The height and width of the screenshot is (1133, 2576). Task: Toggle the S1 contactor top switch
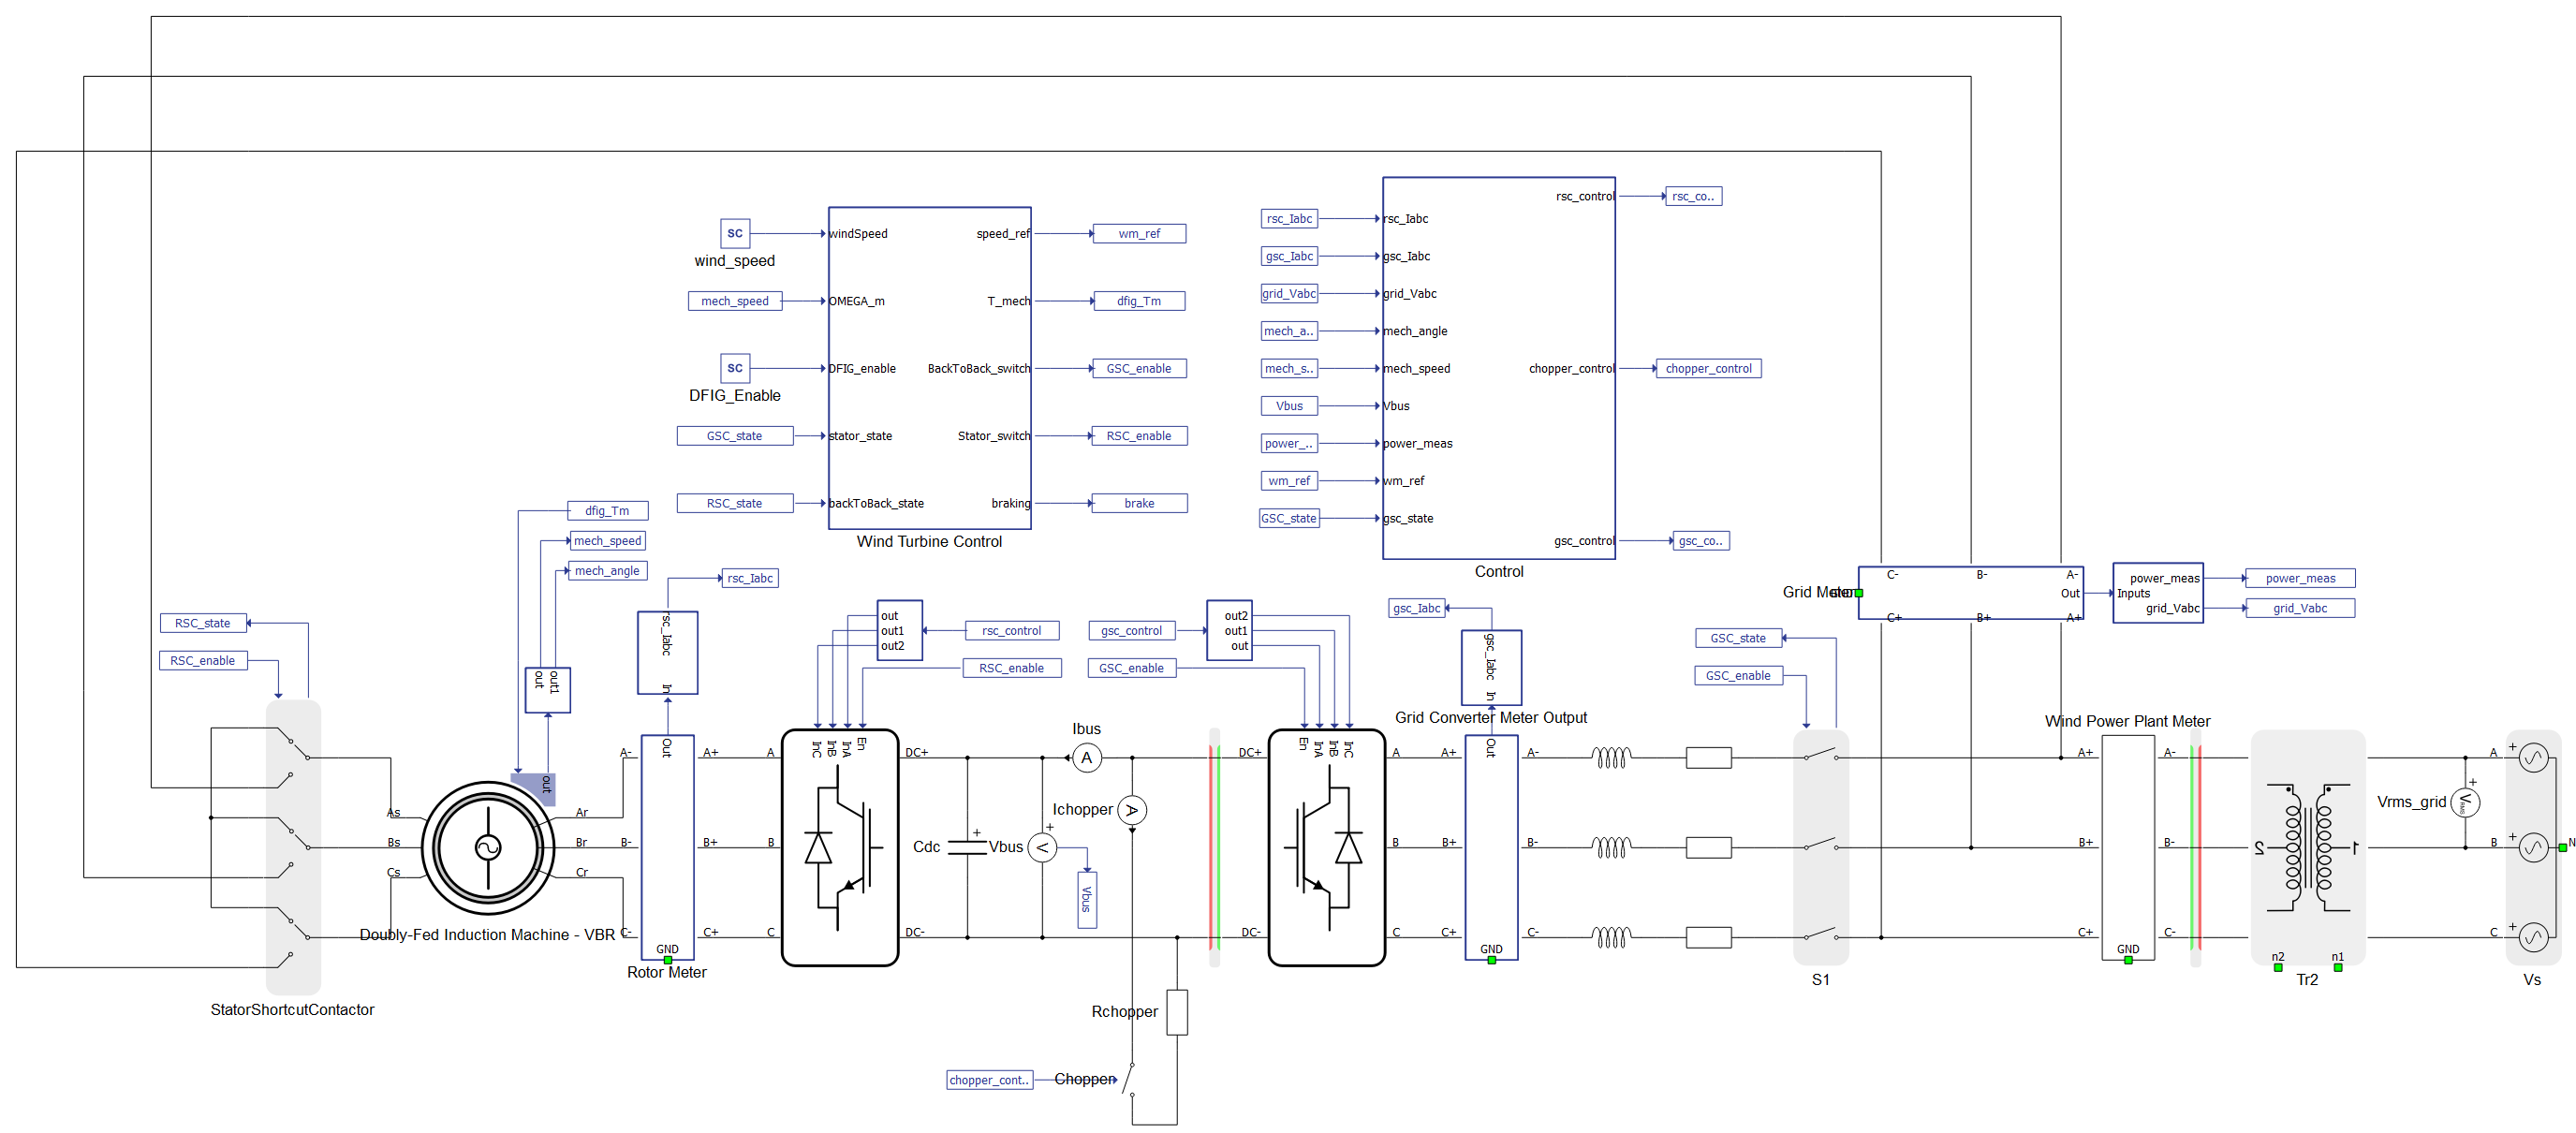1820,755
